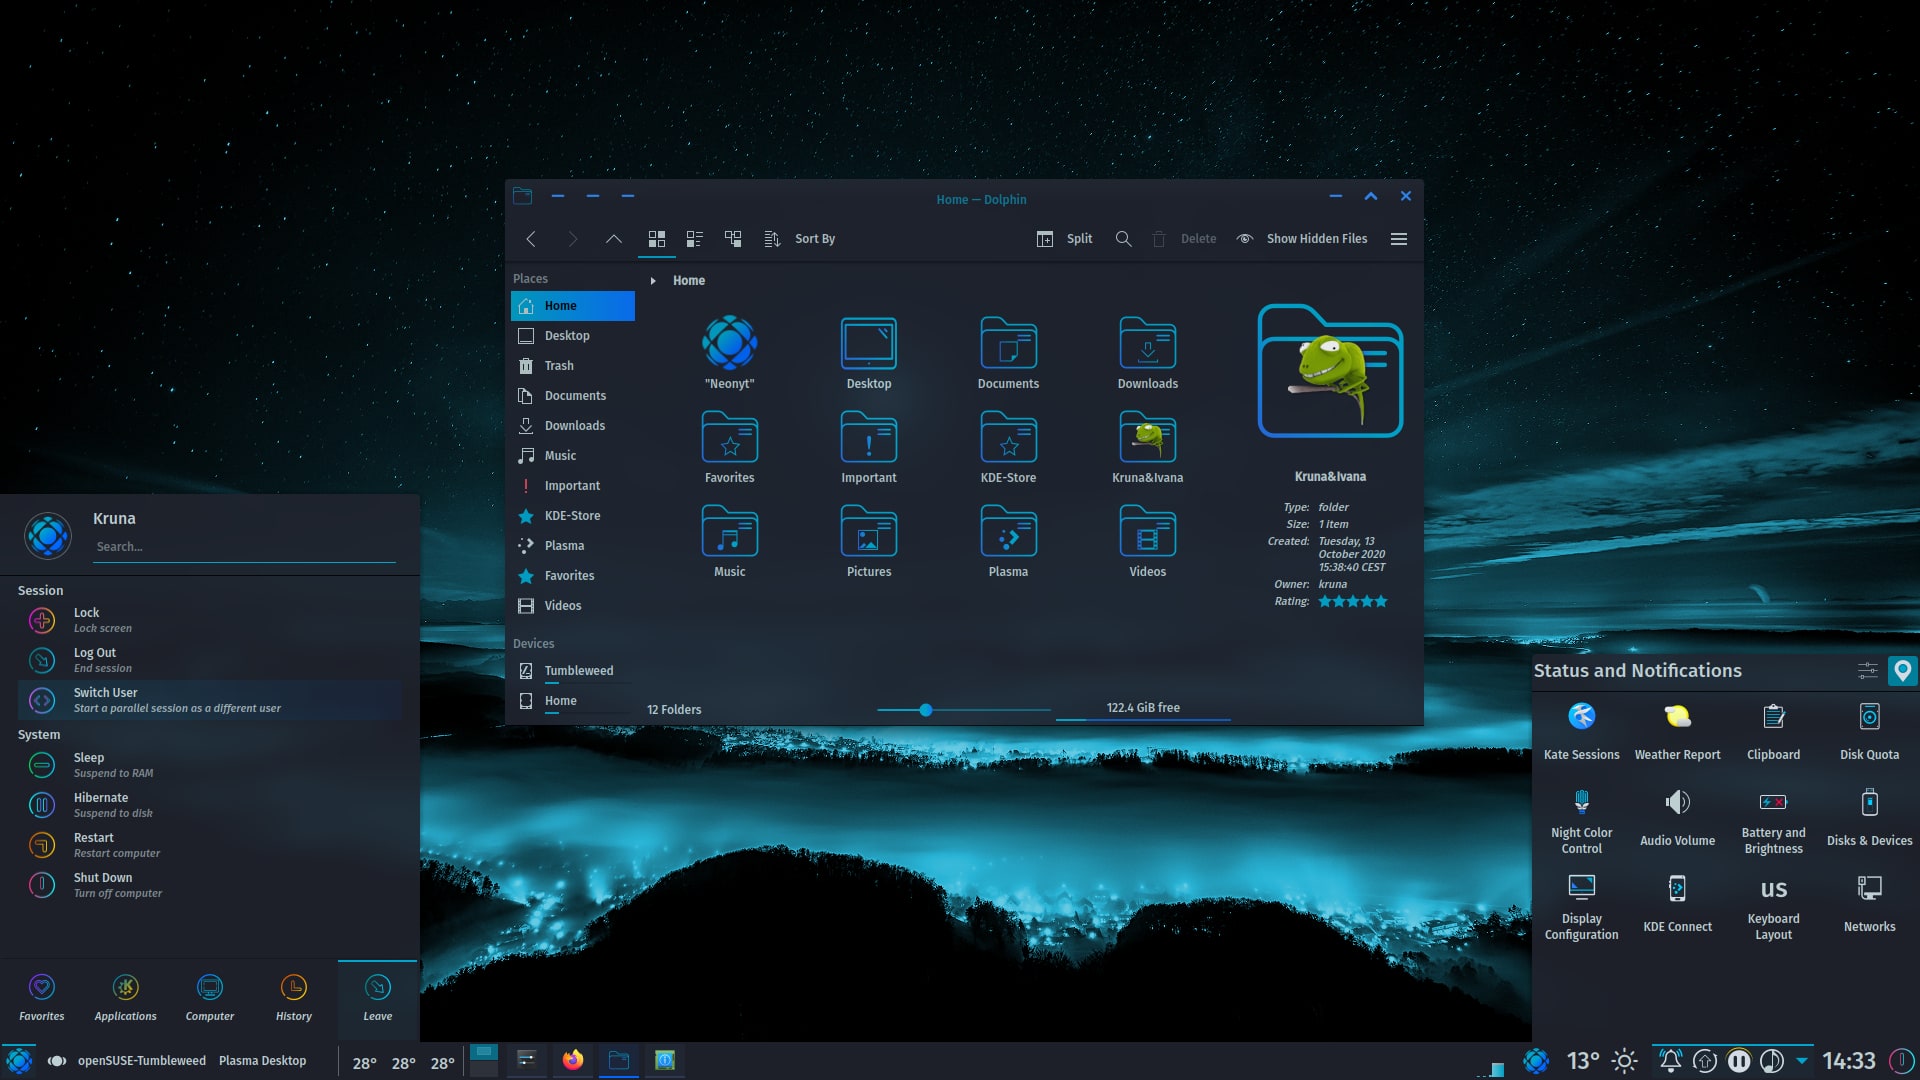Viewport: 1920px width, 1080px height.
Task: Switch to Applications launcher tab
Action: point(126,998)
